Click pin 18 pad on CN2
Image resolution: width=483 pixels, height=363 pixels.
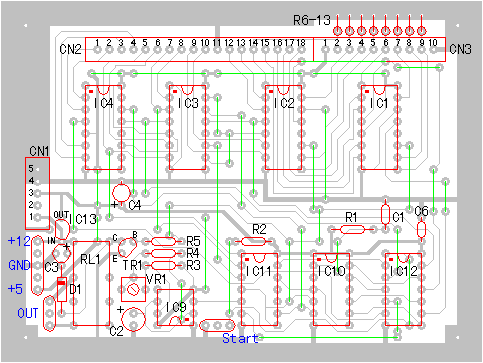301,50
